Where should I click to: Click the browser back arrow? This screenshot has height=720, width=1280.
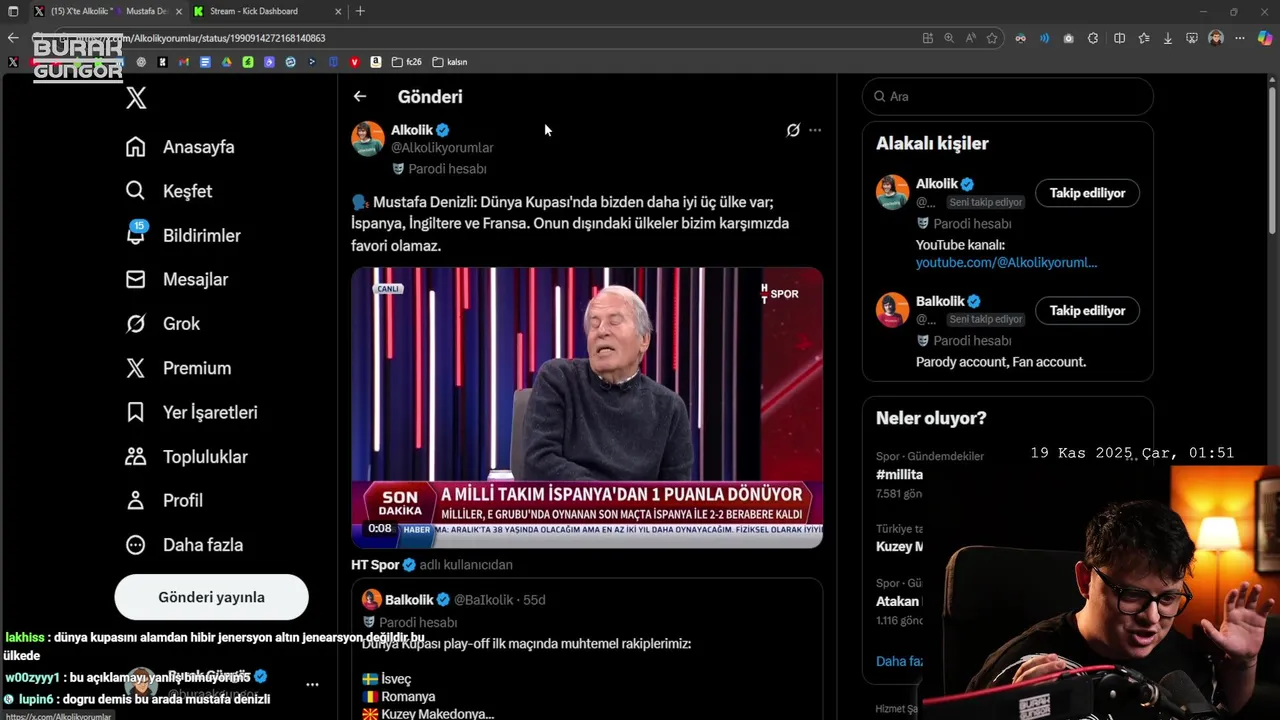click(13, 38)
